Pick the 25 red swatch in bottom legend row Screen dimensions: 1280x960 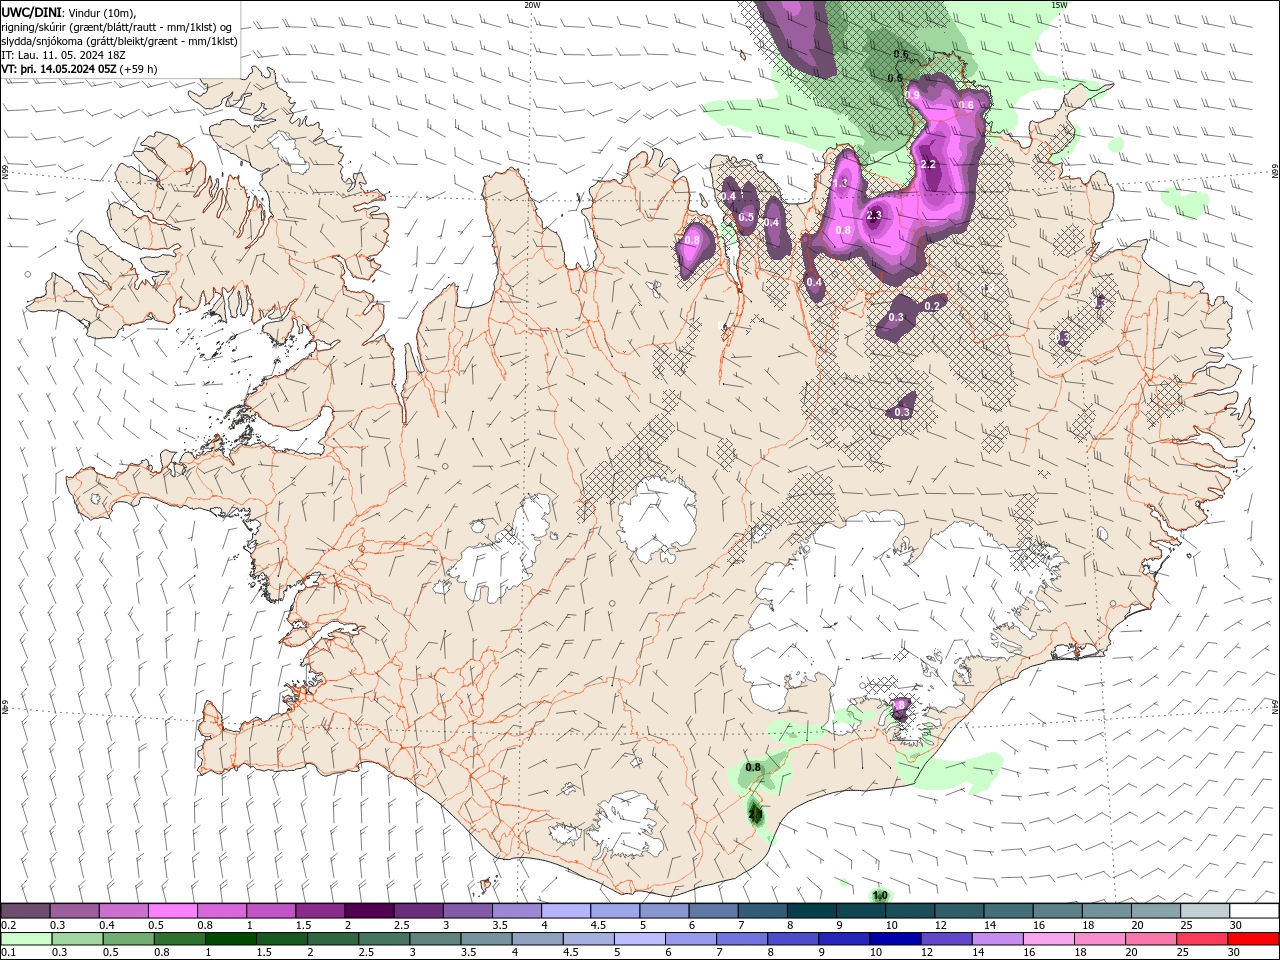pos(1203,939)
